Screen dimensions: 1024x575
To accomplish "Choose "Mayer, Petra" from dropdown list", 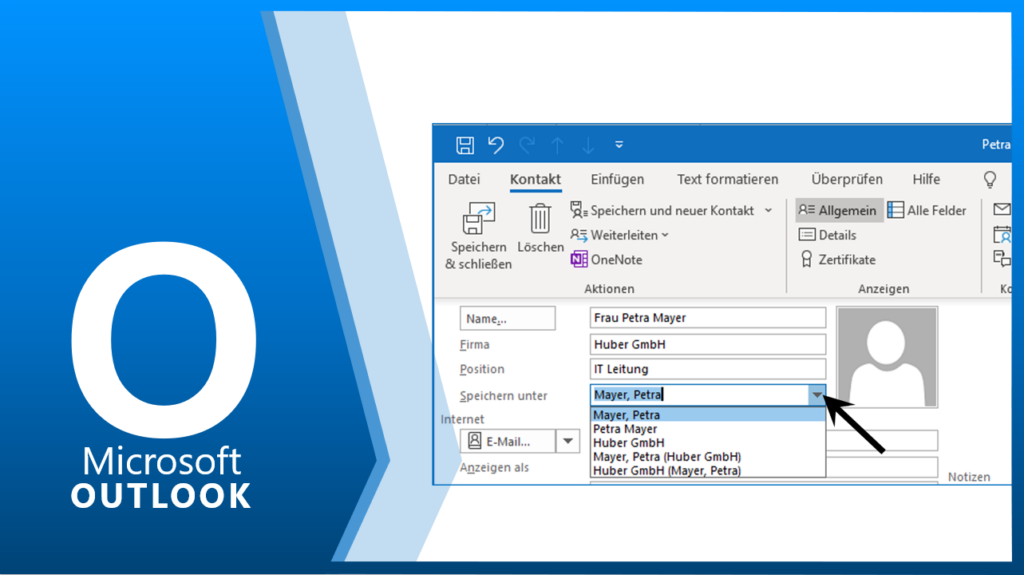I will (x=708, y=415).
